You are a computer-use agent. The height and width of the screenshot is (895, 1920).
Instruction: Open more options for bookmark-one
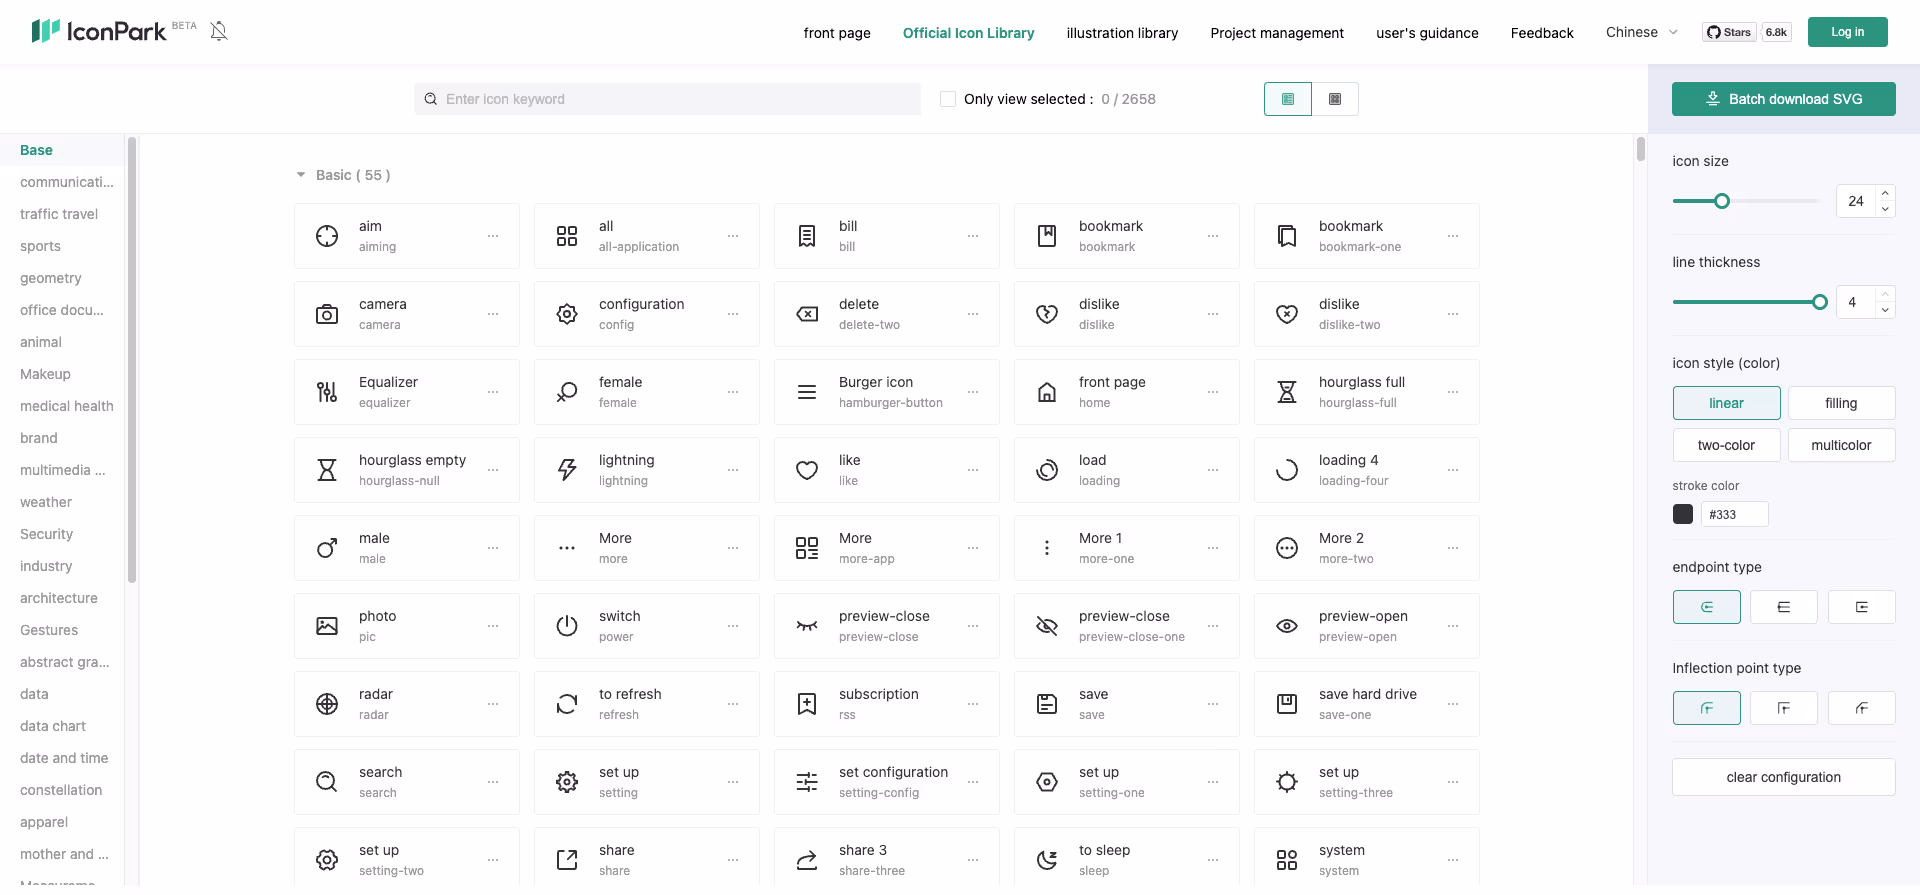[x=1453, y=236]
